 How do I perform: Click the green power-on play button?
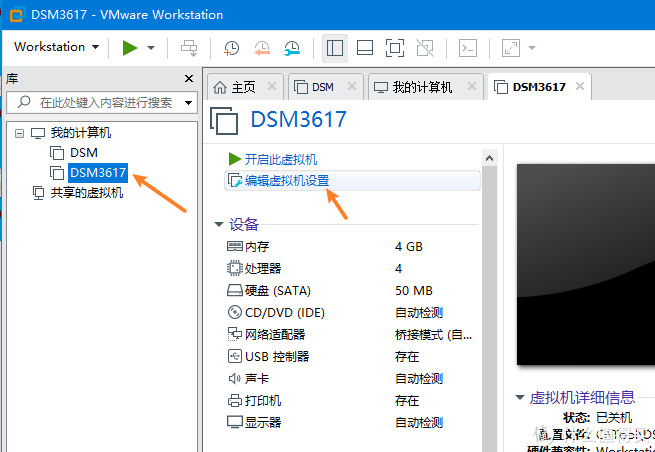point(130,48)
